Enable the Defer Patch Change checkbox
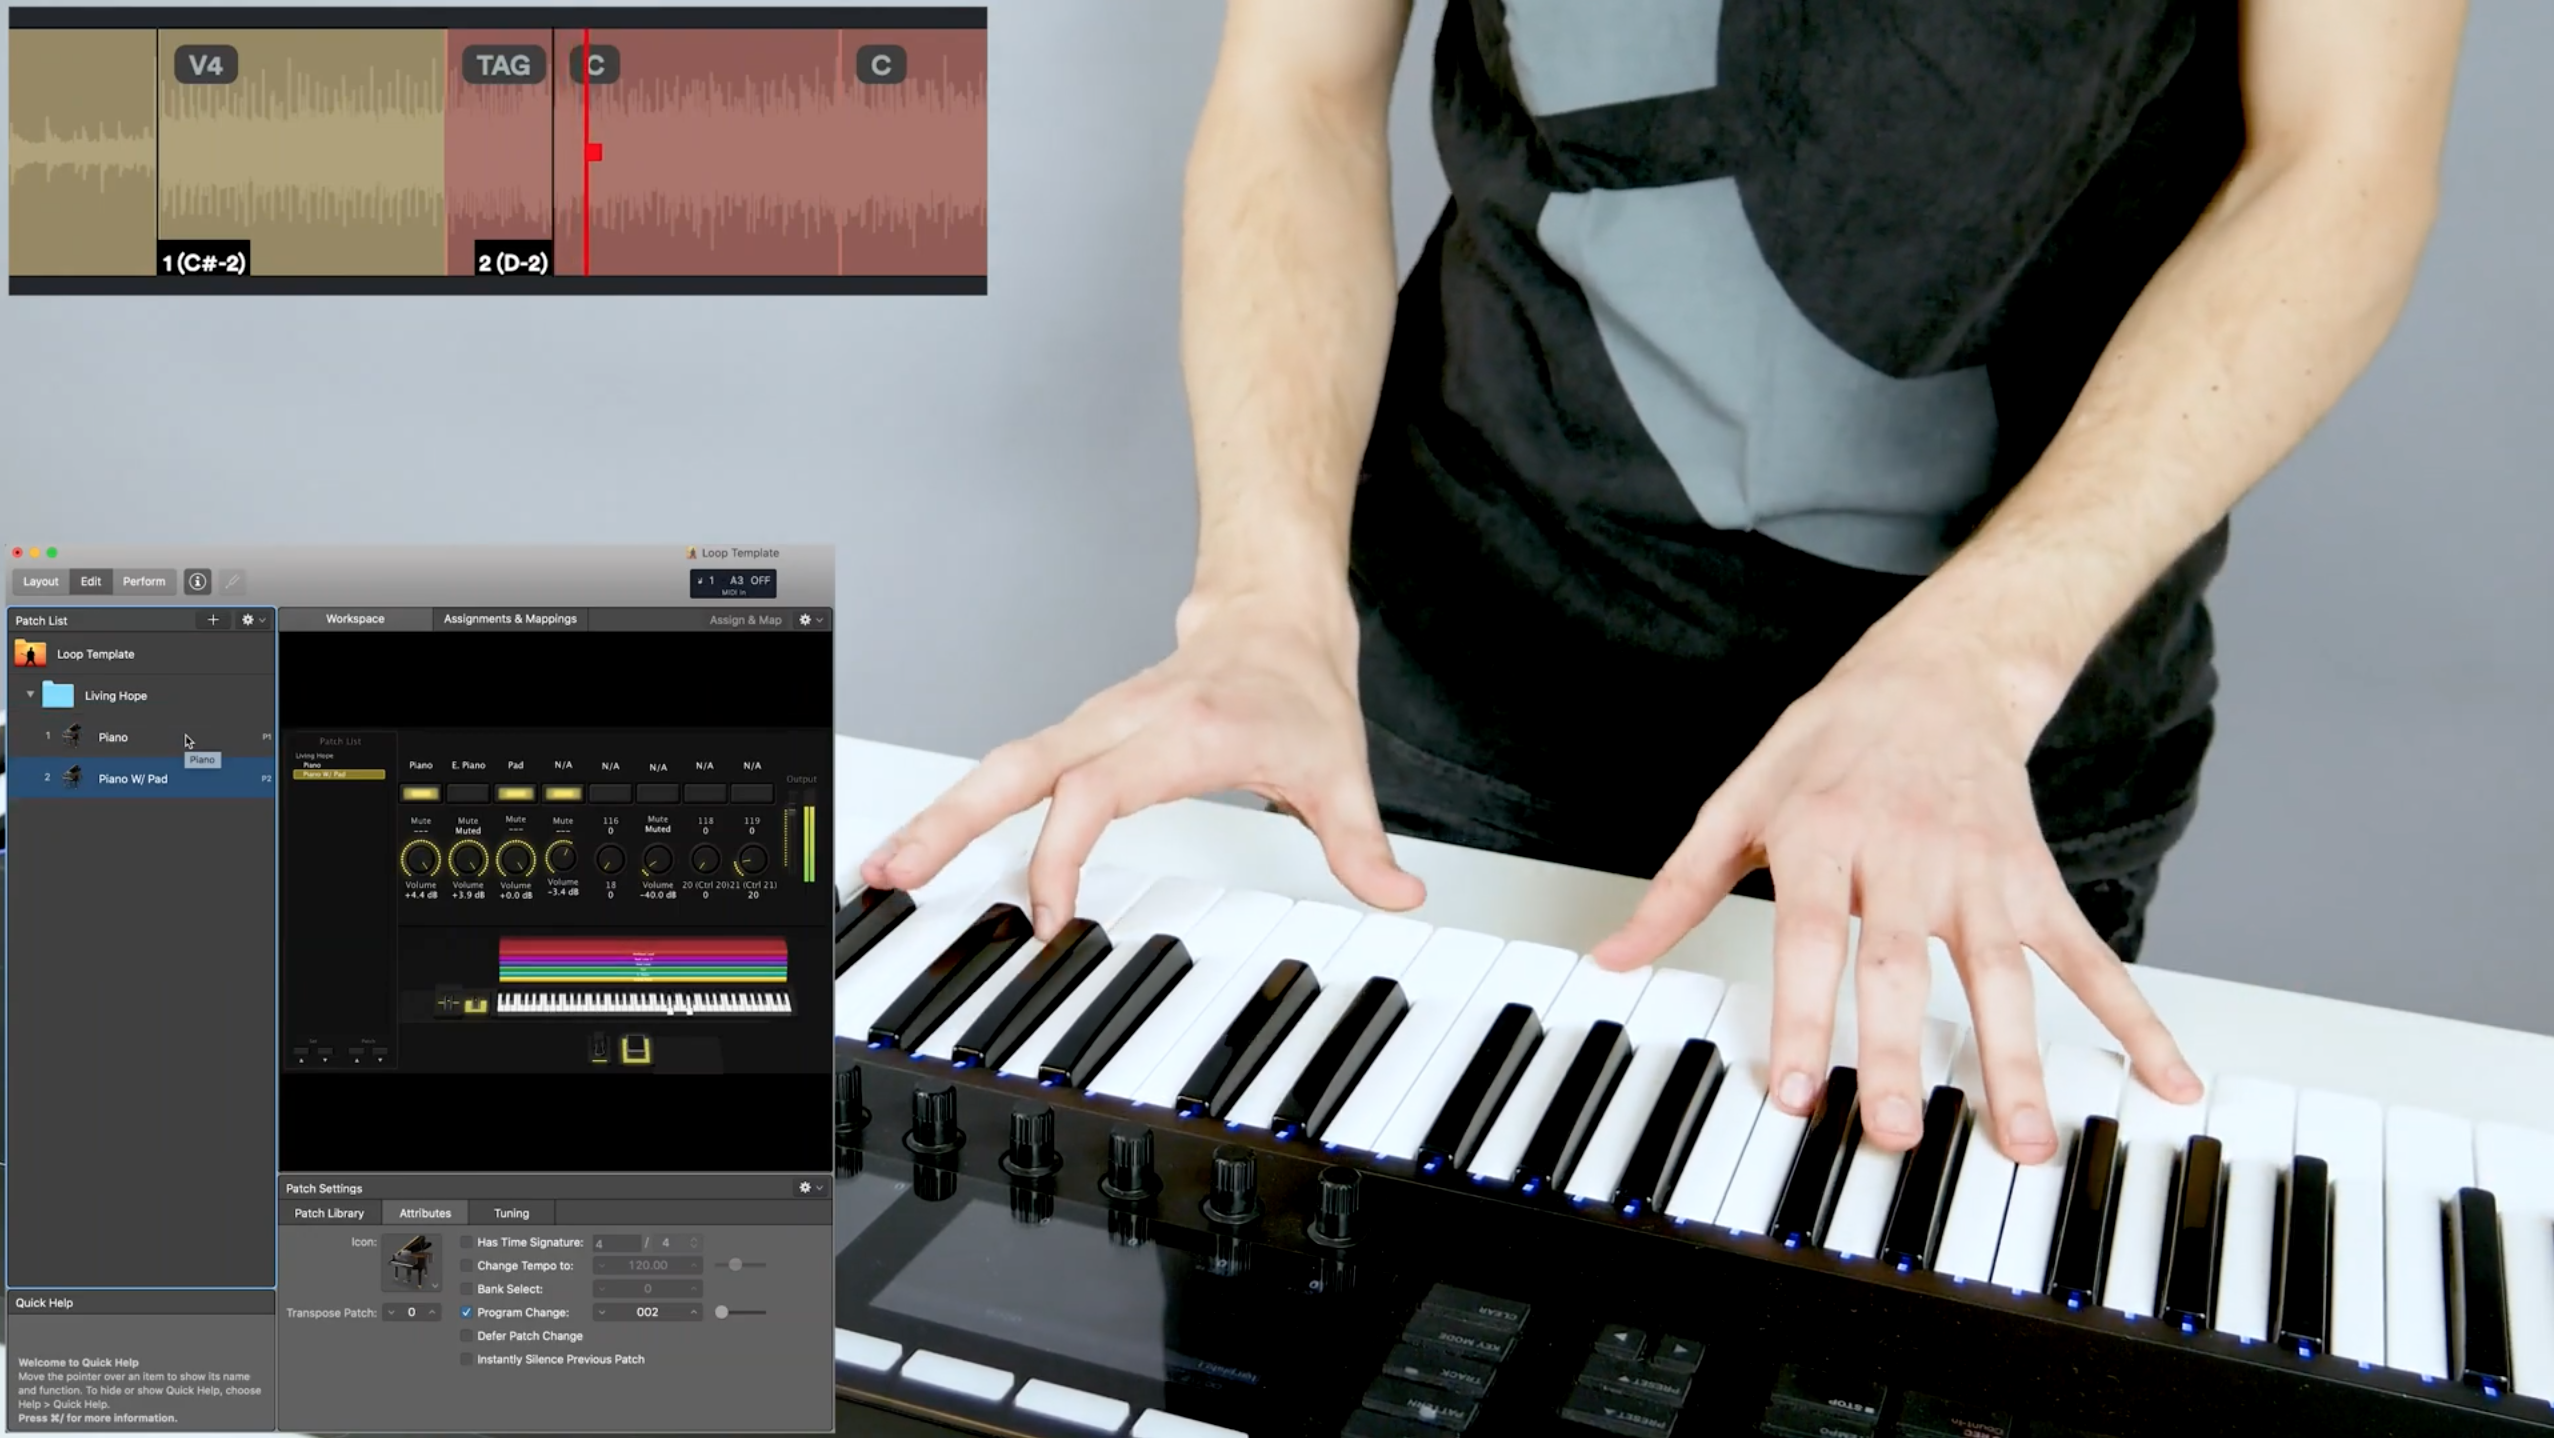The image size is (2554, 1438). coord(465,1335)
